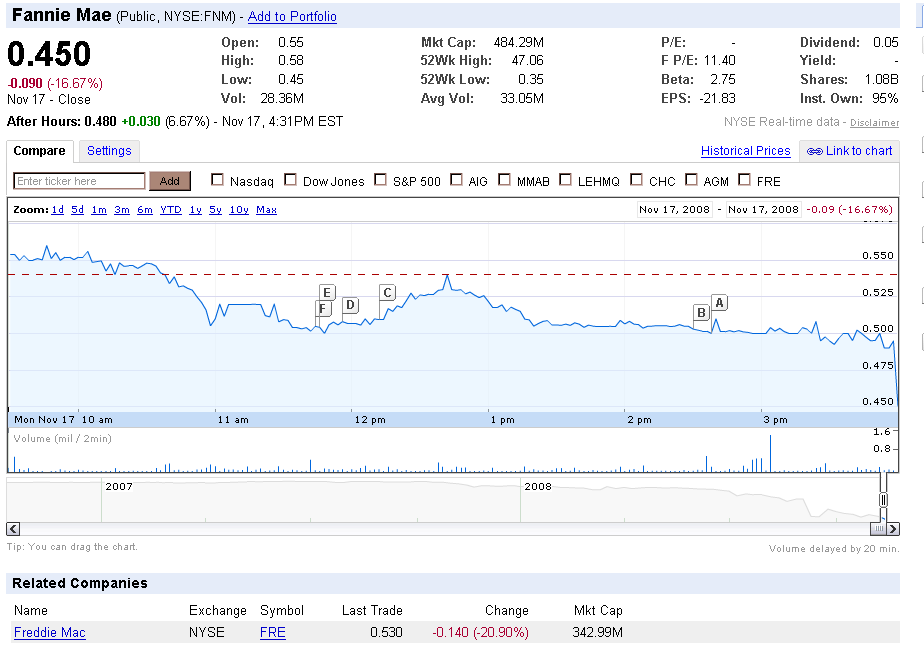Click the Link to chart button
Viewport: 924px width, 649px height.
click(849, 151)
